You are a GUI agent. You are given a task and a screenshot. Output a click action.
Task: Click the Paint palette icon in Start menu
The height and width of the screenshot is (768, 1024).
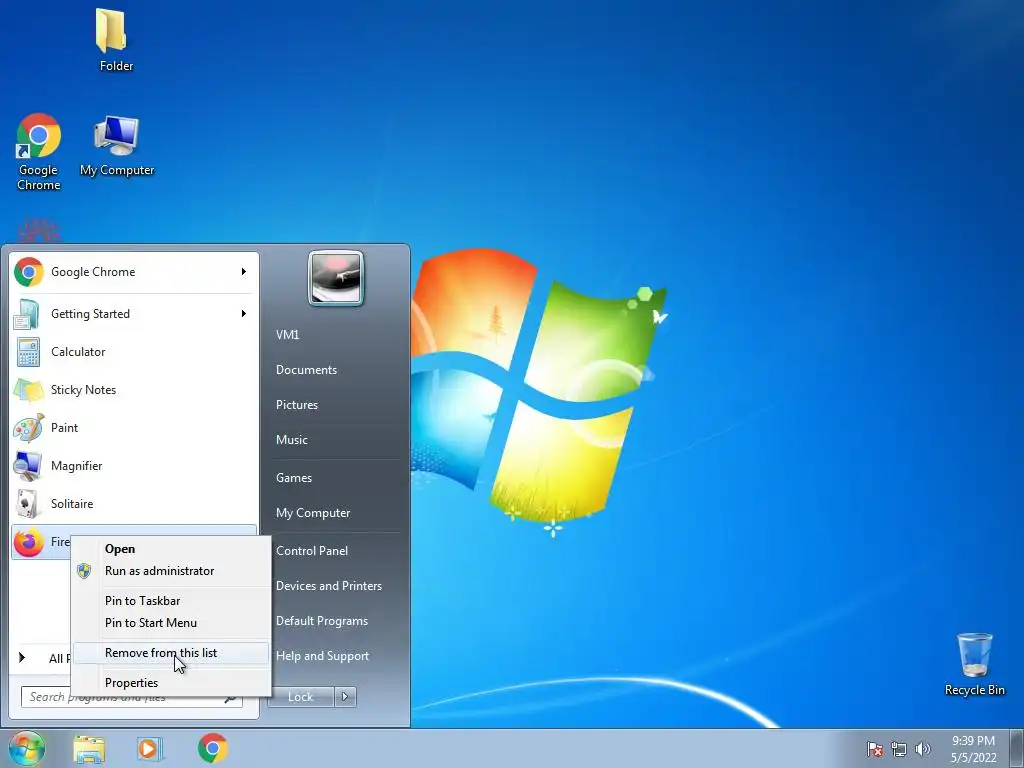click(29, 428)
